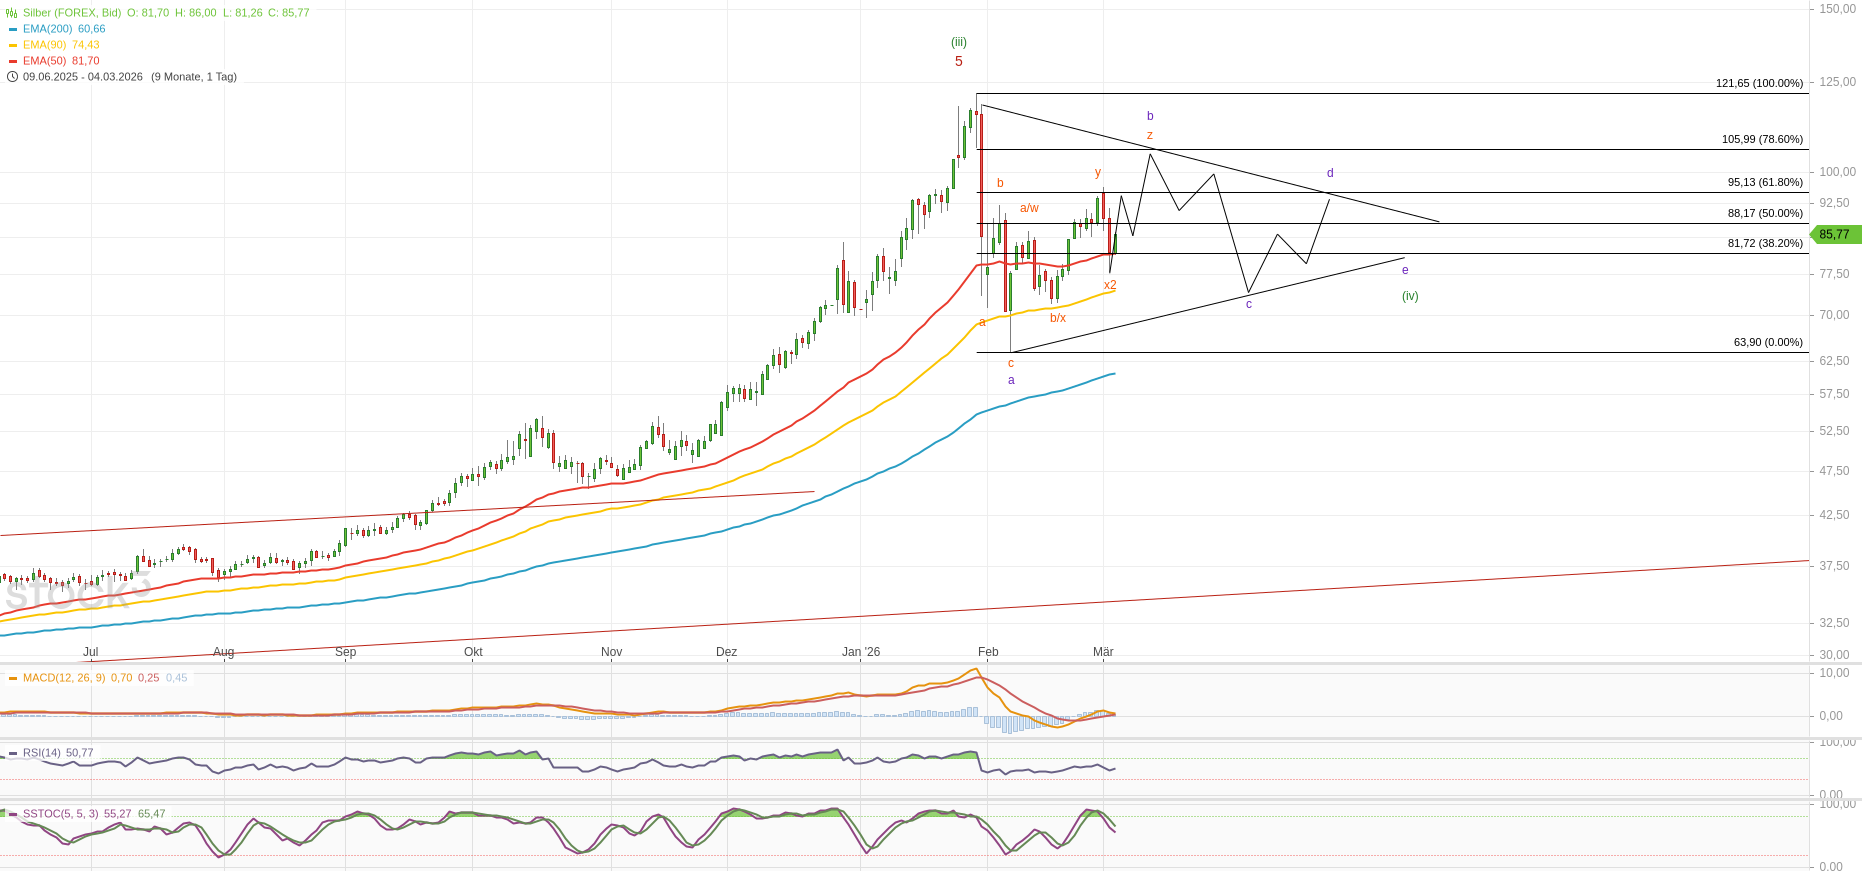Screen dimensions: 1862x871
Task: Open the RSI(14) indicator label
Action: pos(42,753)
